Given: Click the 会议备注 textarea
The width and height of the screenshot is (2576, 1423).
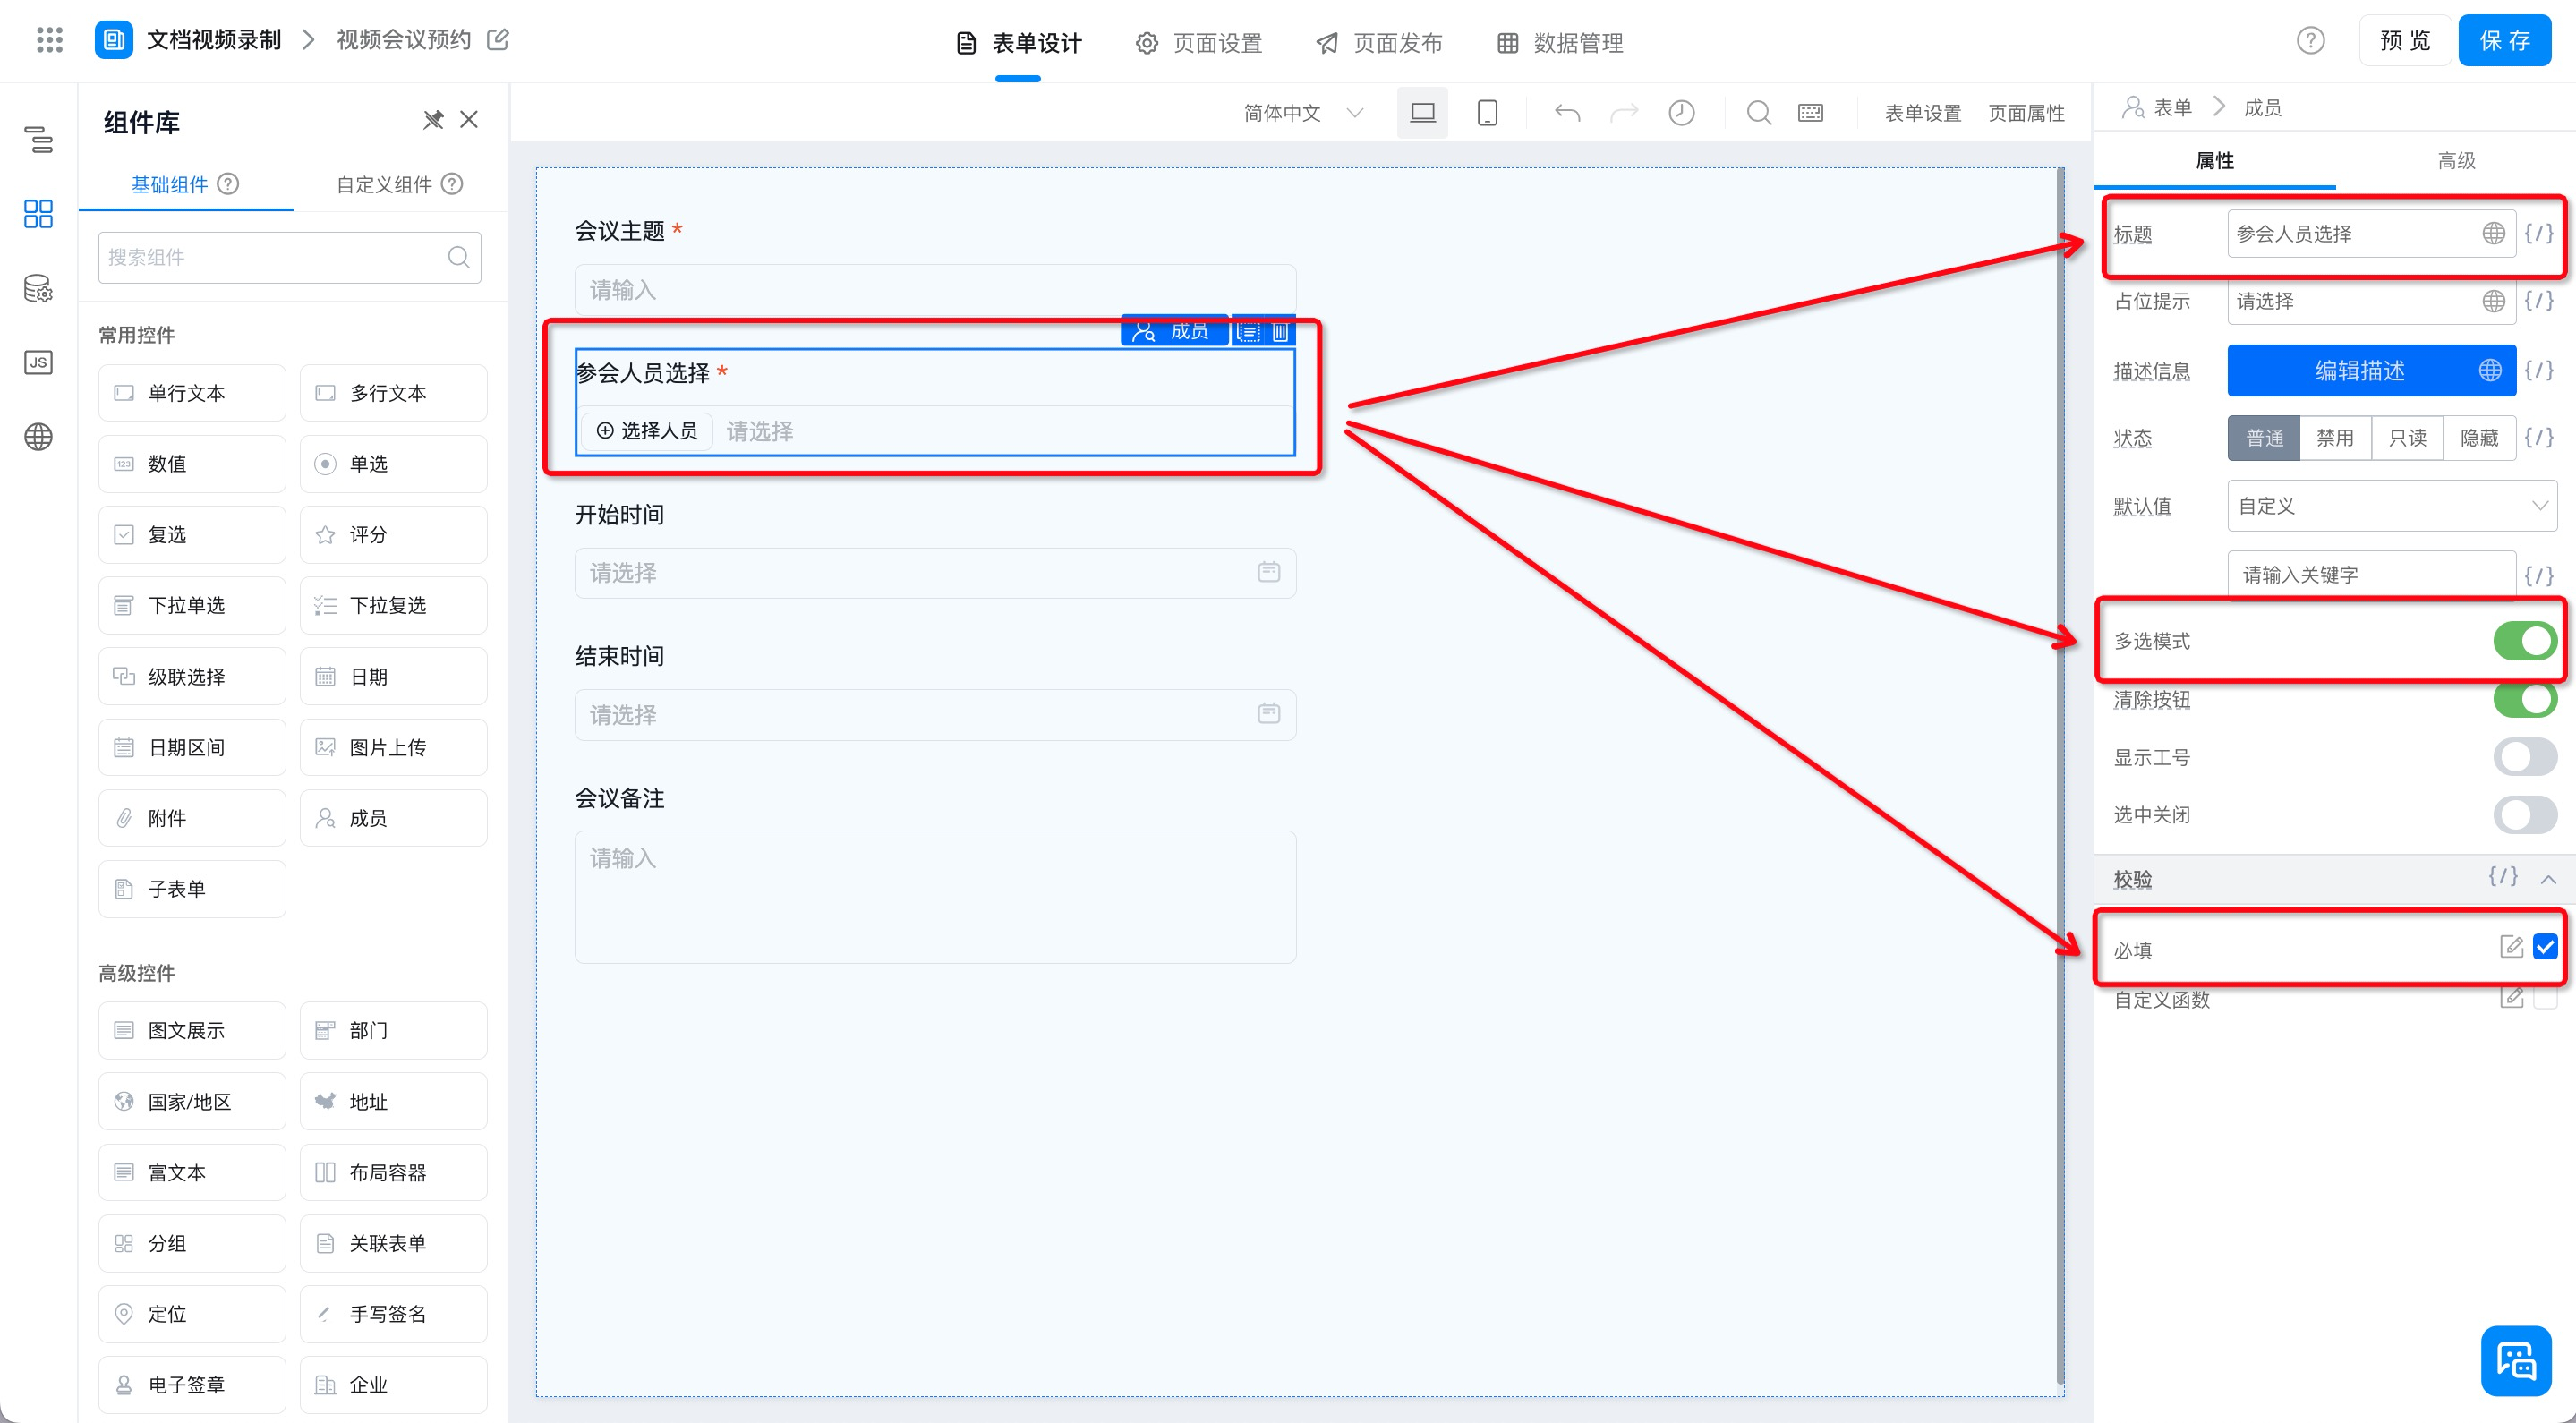Looking at the screenshot, I should point(935,897).
